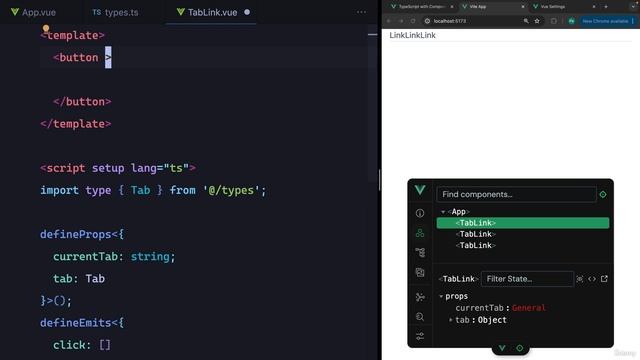Image resolution: width=640 pixels, height=360 pixels.
Task: Go forward in the browser
Action: pos(401,21)
